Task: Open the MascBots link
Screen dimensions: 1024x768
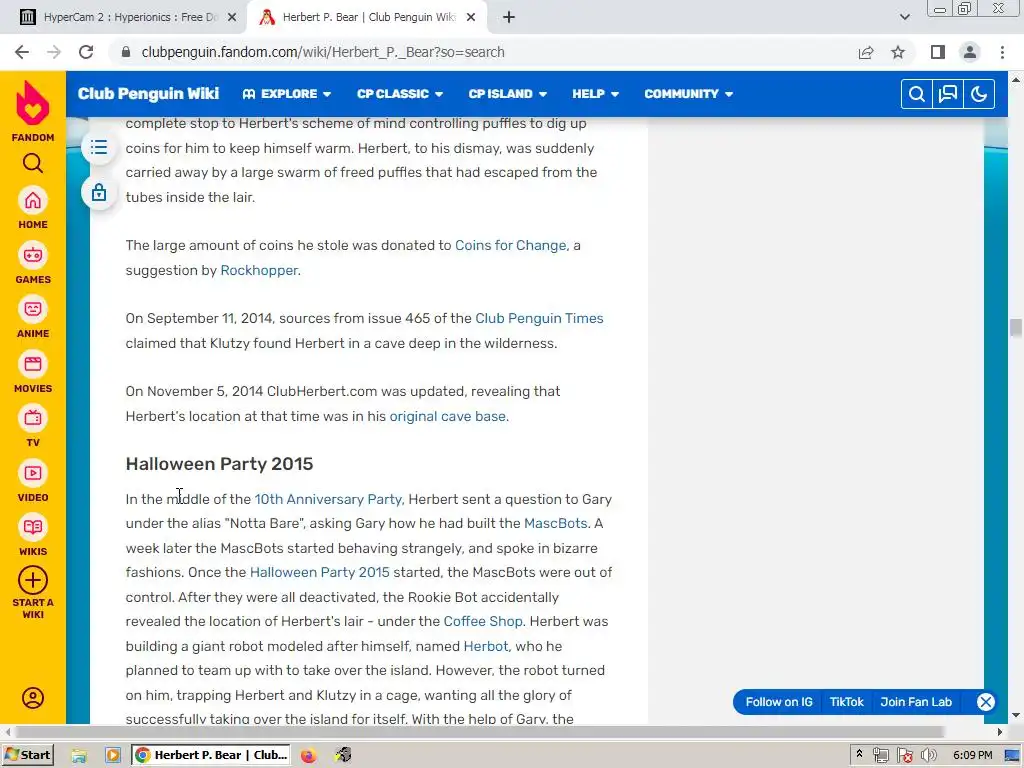Action: click(556, 524)
